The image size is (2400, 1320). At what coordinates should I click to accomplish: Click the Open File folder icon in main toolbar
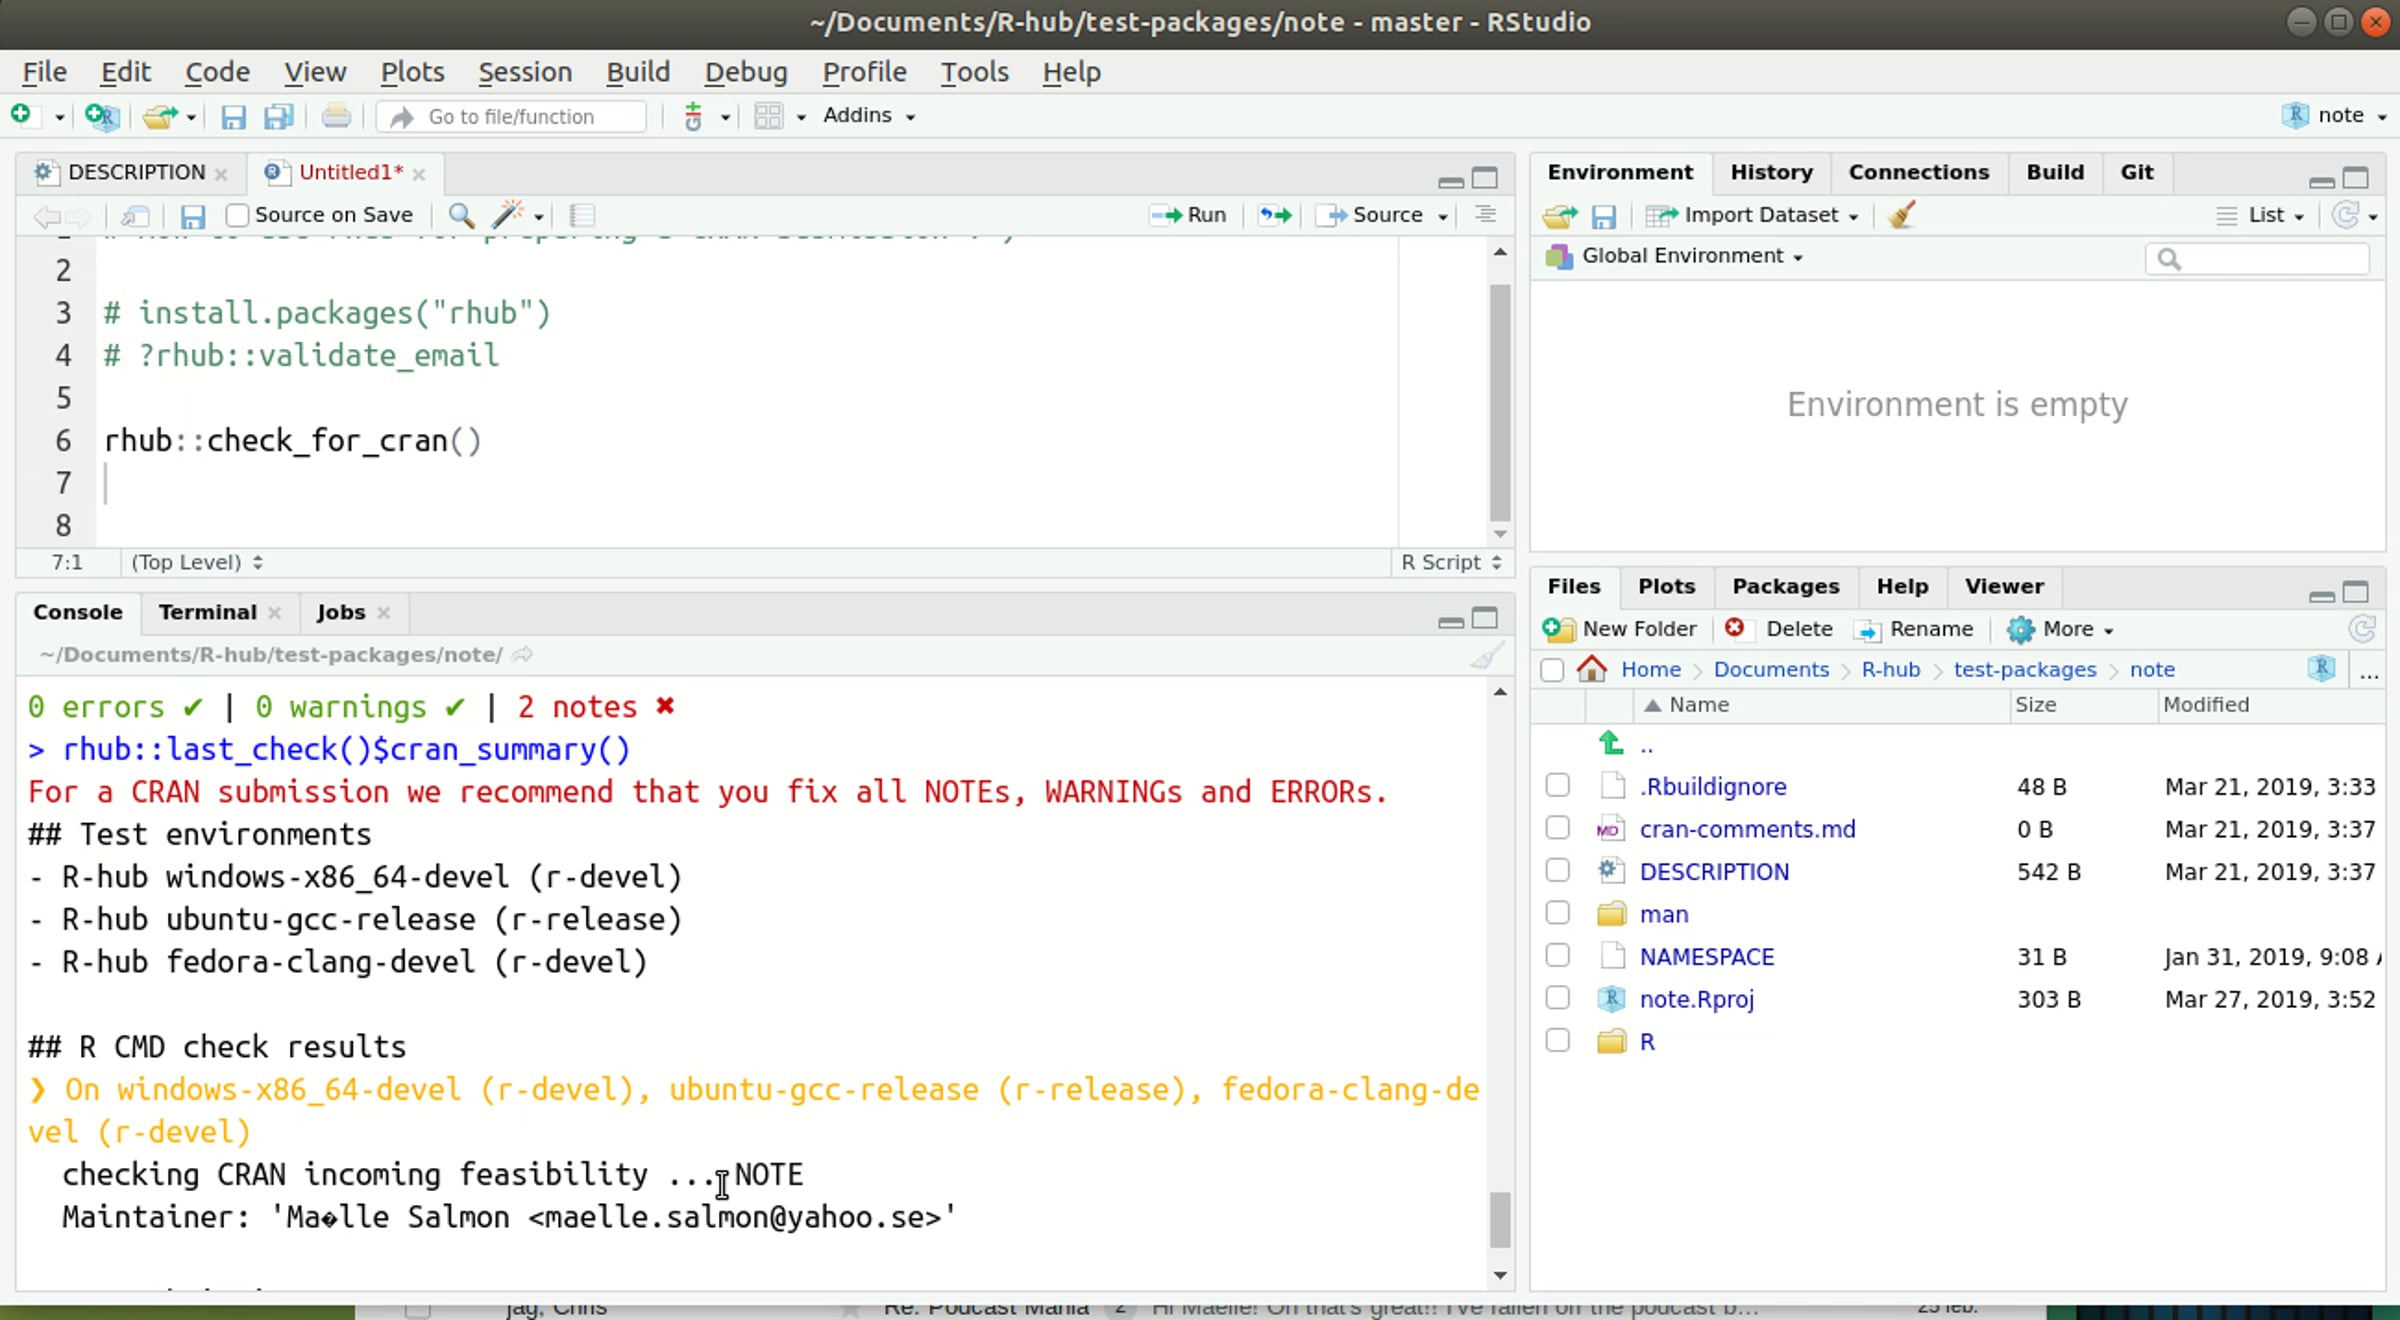tap(160, 116)
